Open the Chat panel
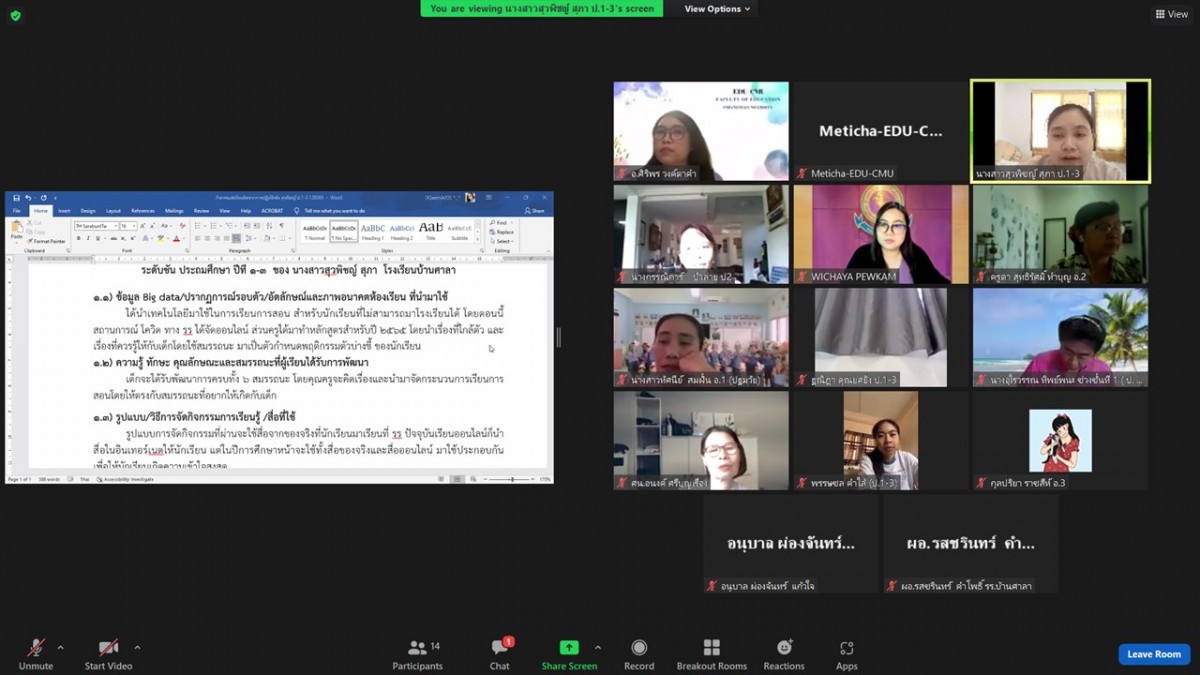 pyautogui.click(x=499, y=654)
